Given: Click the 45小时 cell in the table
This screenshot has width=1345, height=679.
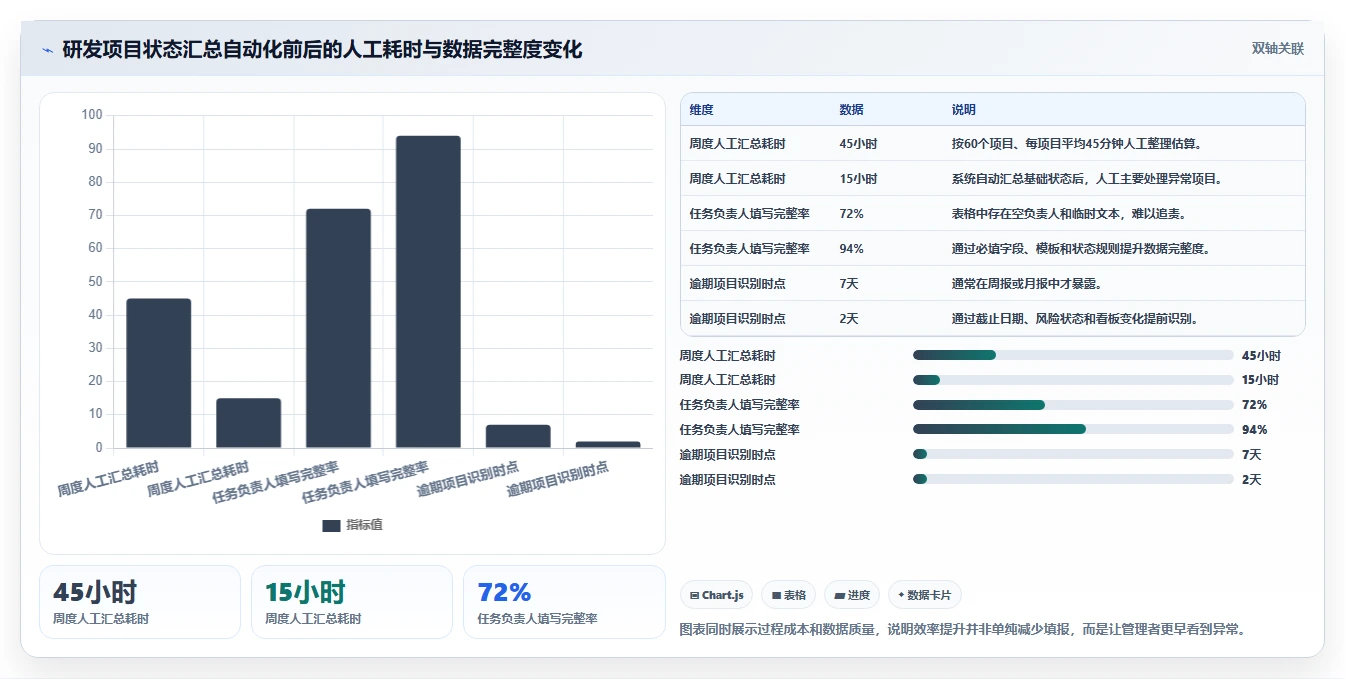Looking at the screenshot, I should coord(859,144).
